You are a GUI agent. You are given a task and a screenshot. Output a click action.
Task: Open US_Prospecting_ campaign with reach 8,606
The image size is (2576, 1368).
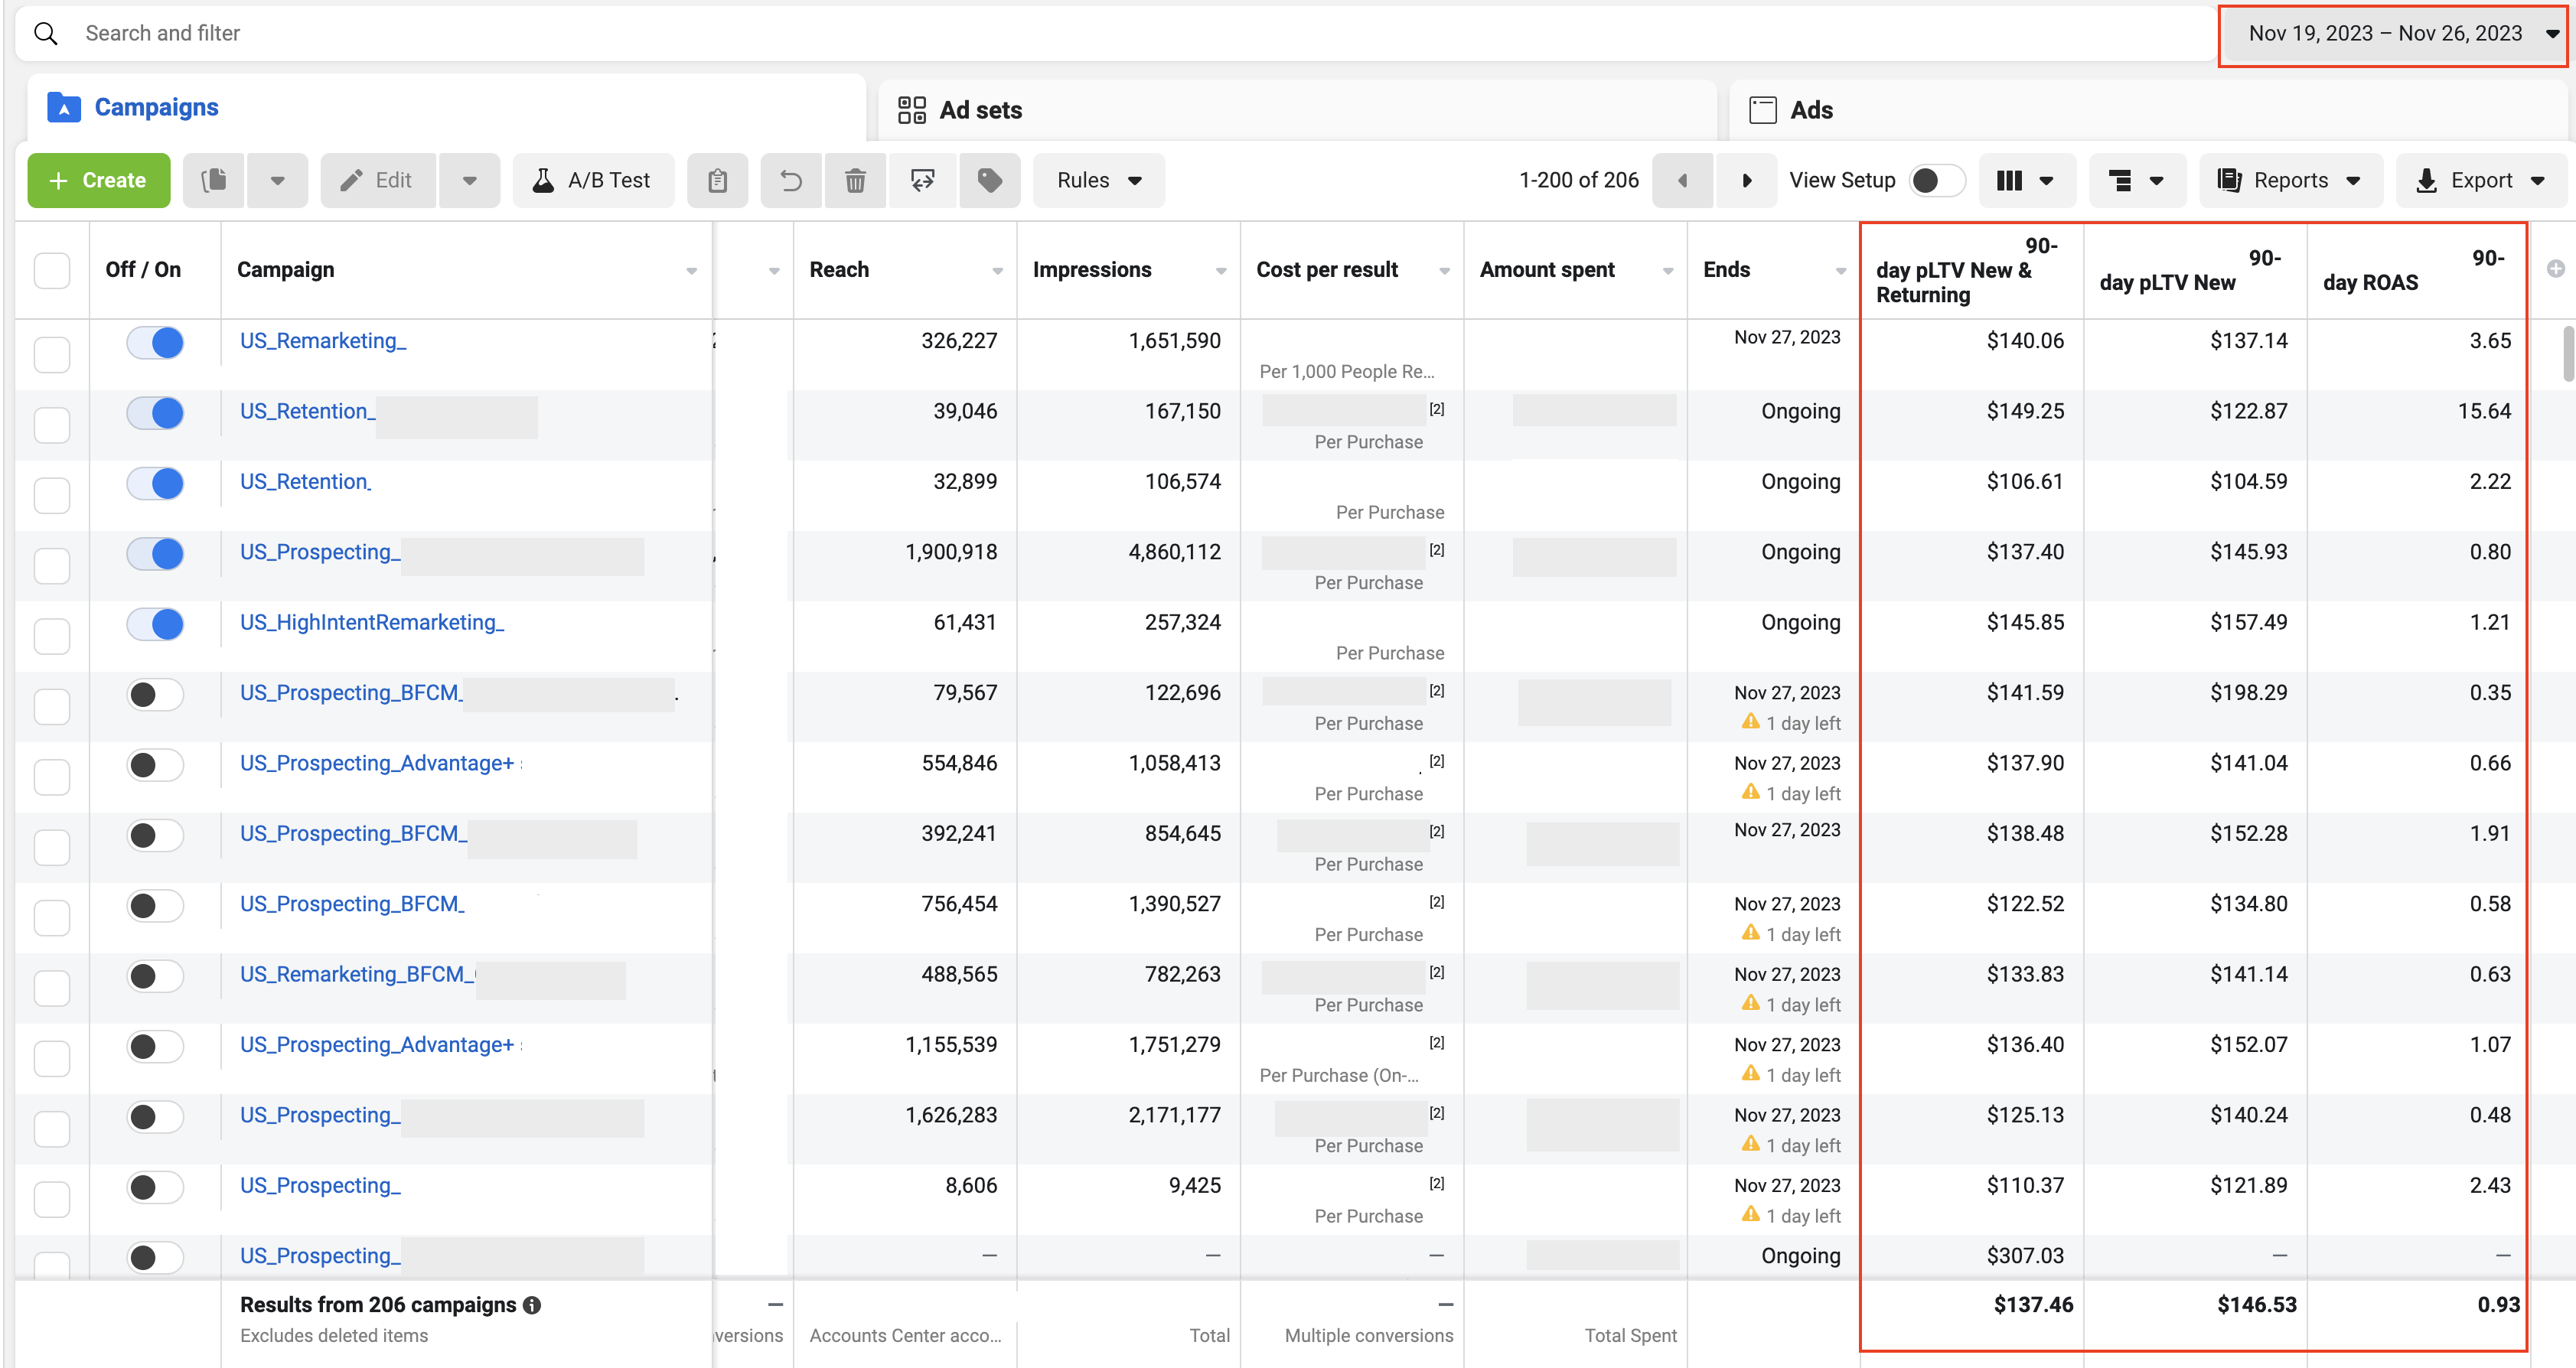click(x=320, y=1186)
